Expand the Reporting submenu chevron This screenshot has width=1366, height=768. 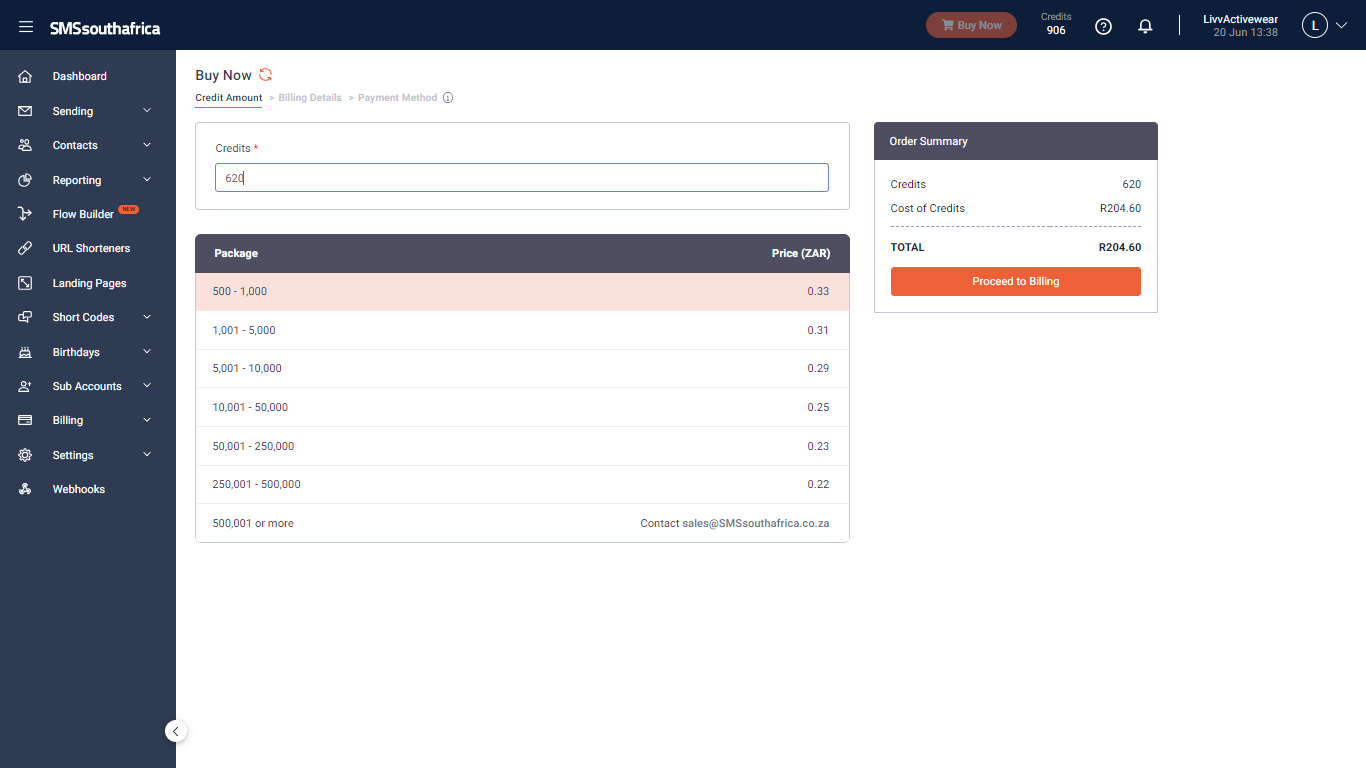pyautogui.click(x=147, y=180)
